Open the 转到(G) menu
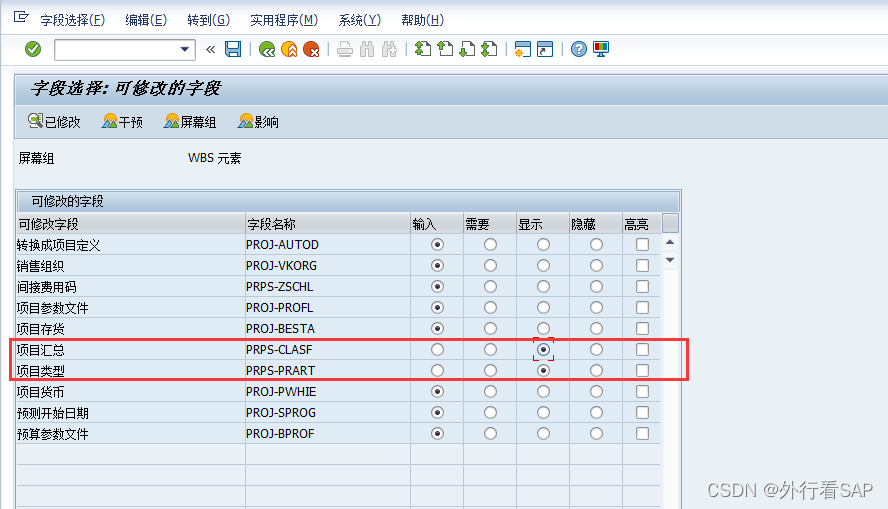888x509 pixels. [x=208, y=20]
